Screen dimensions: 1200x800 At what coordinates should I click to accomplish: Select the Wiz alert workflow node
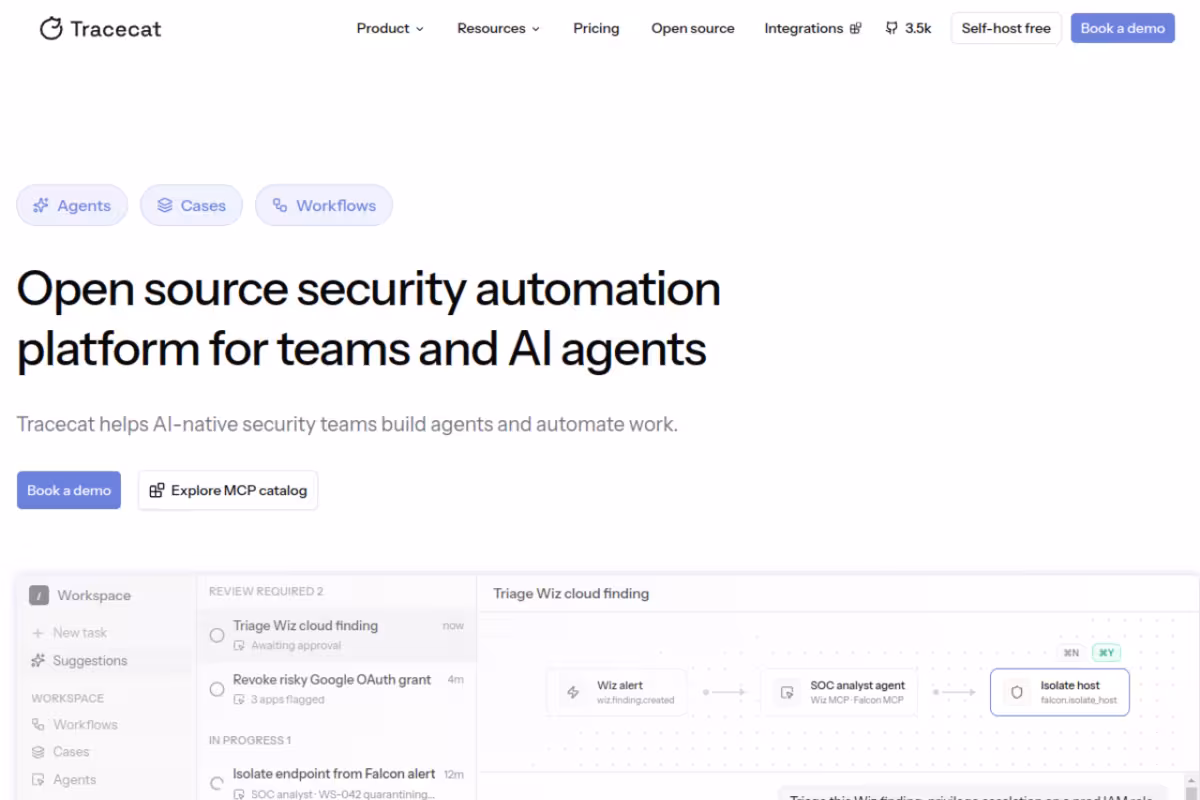[617, 692]
